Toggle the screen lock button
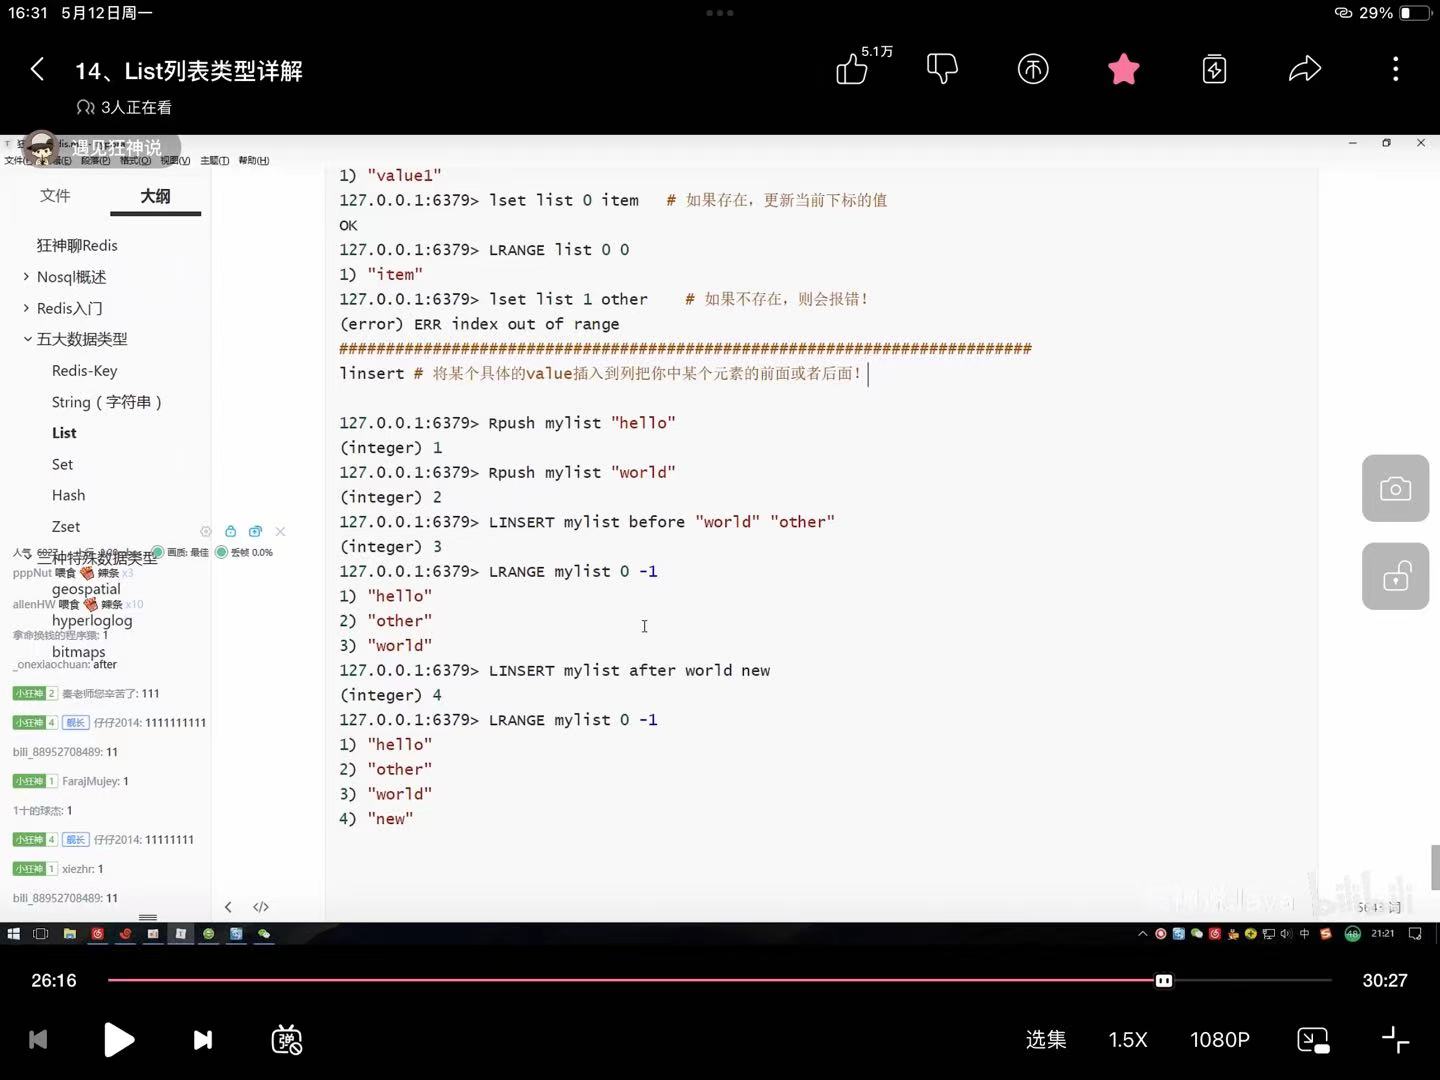This screenshot has height=1080, width=1440. pyautogui.click(x=1395, y=577)
